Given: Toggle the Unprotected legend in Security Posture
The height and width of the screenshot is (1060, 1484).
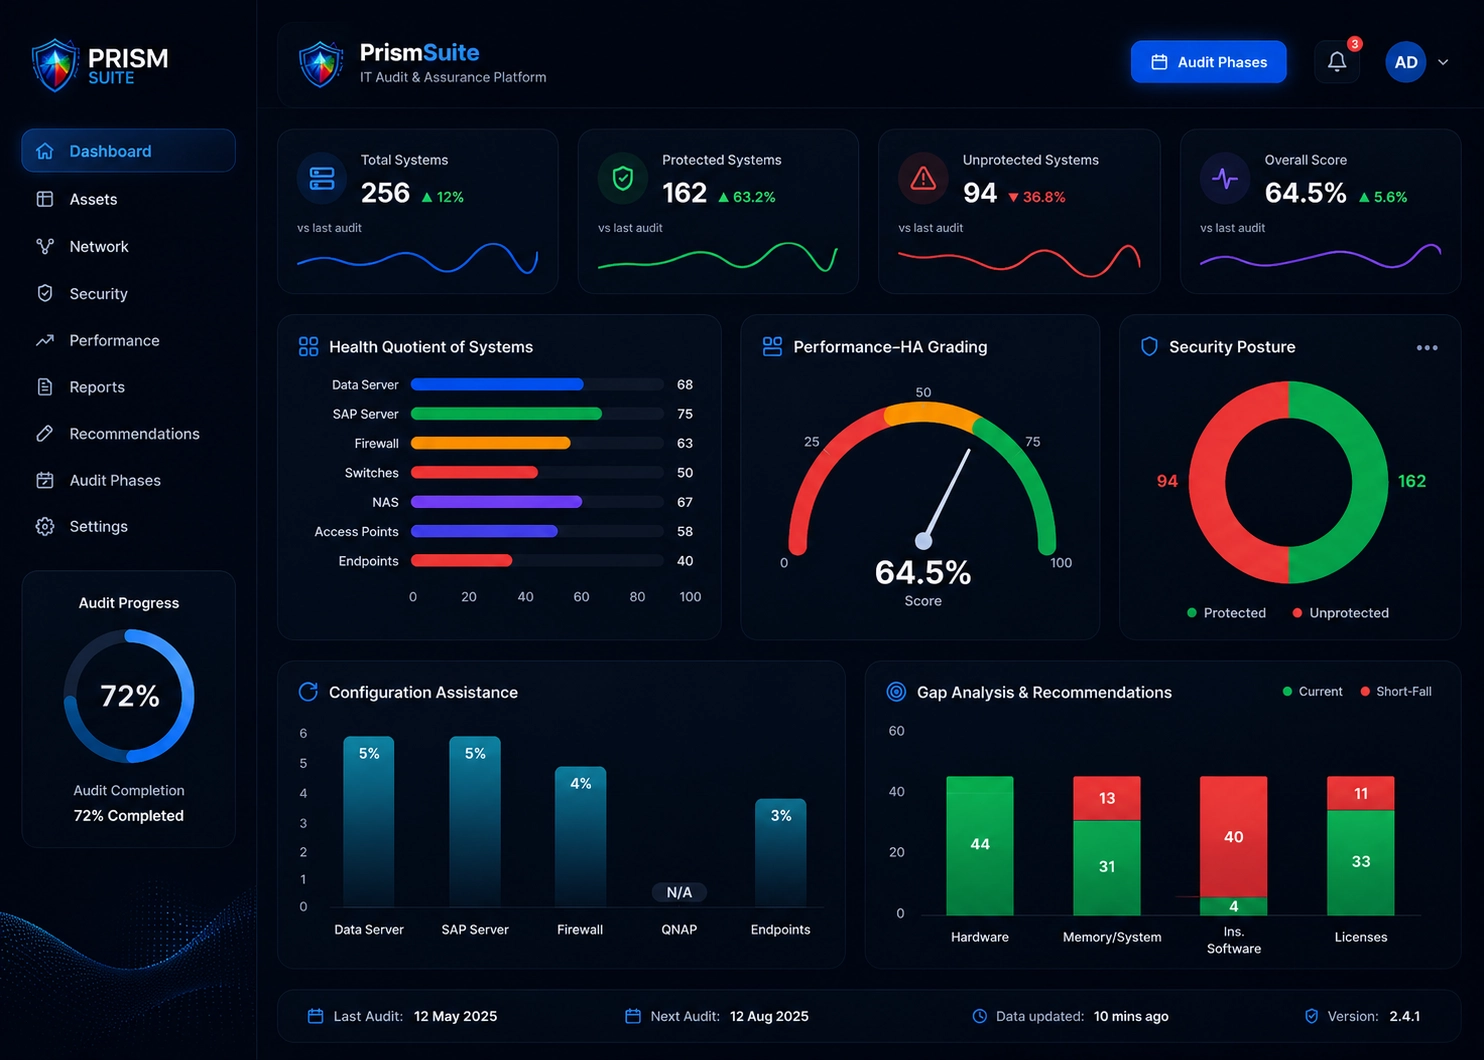Looking at the screenshot, I should click(x=1340, y=613).
